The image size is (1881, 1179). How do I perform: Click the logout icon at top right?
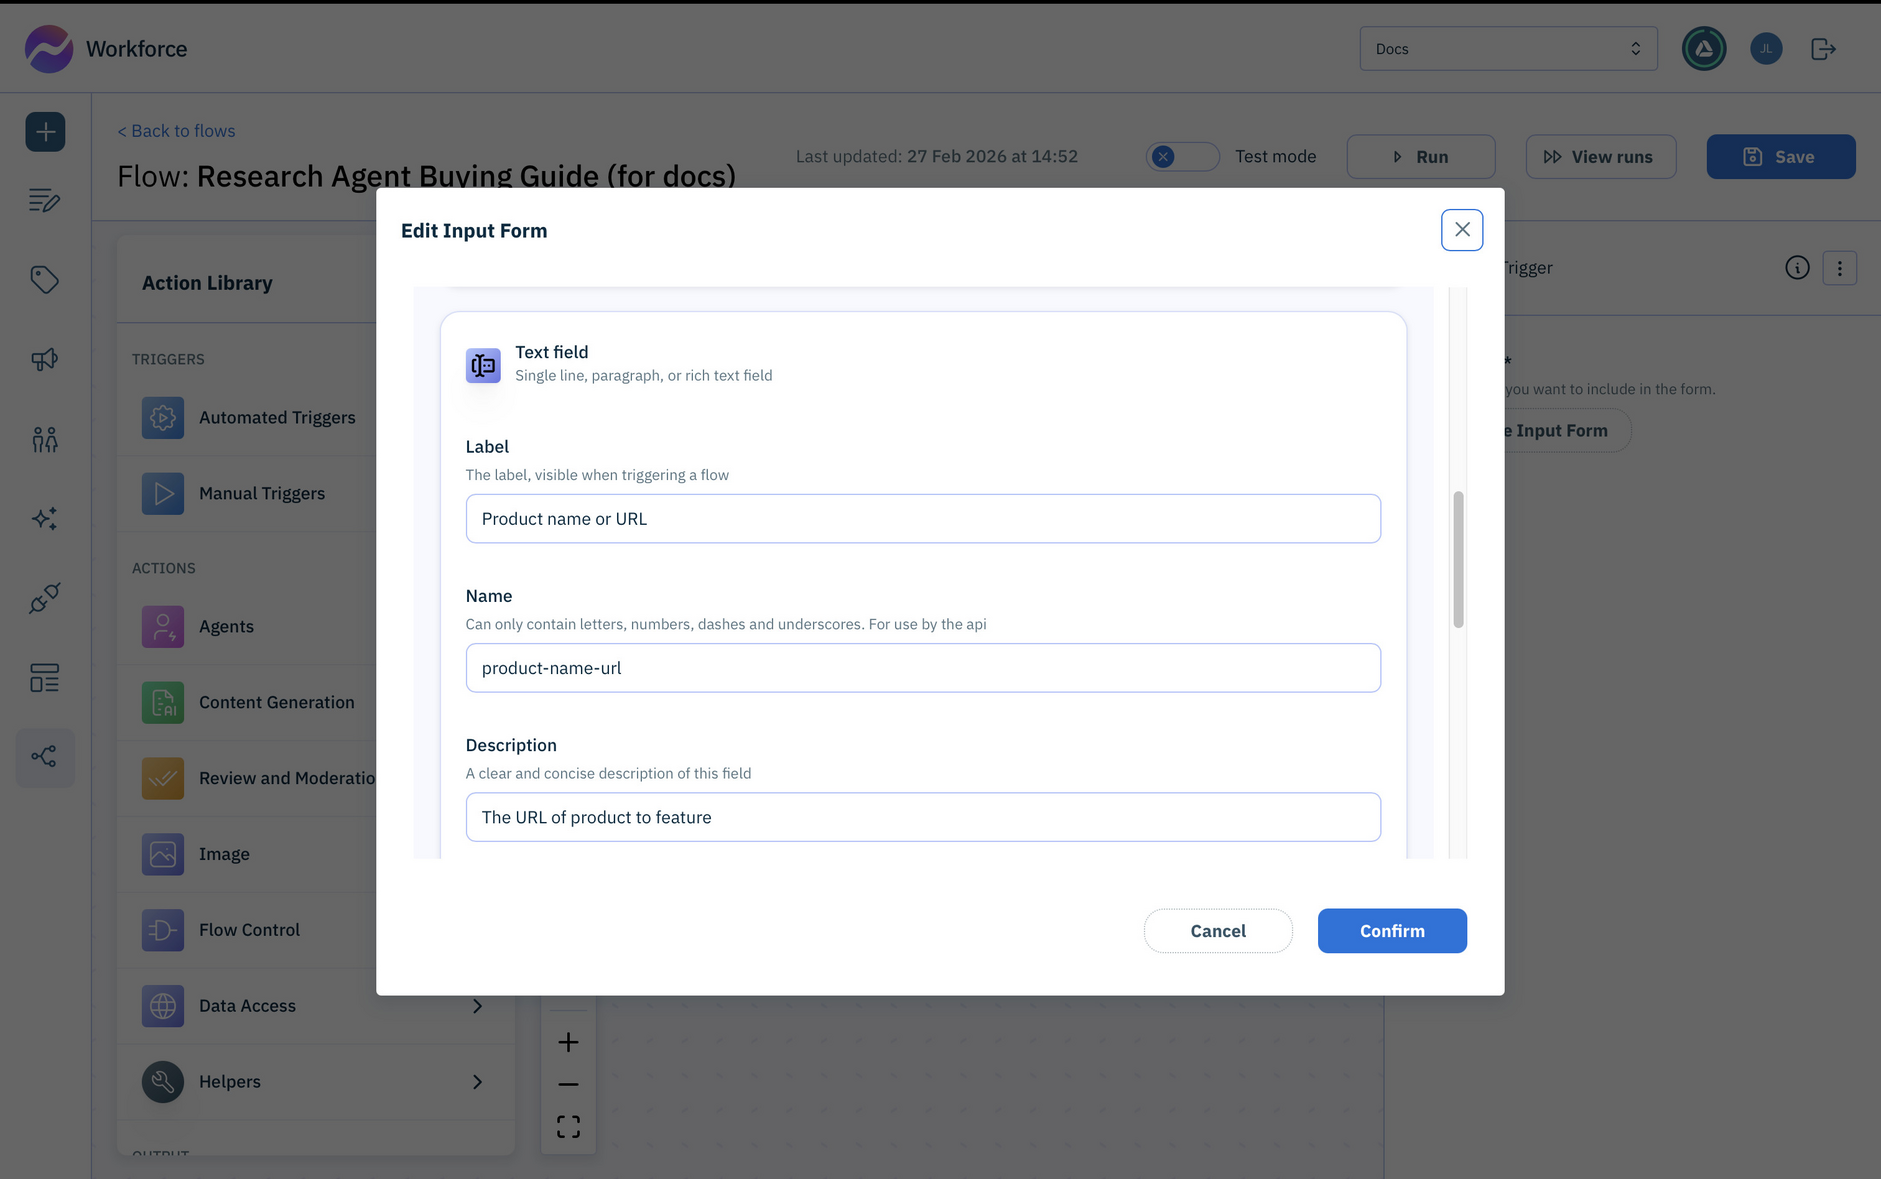point(1822,48)
